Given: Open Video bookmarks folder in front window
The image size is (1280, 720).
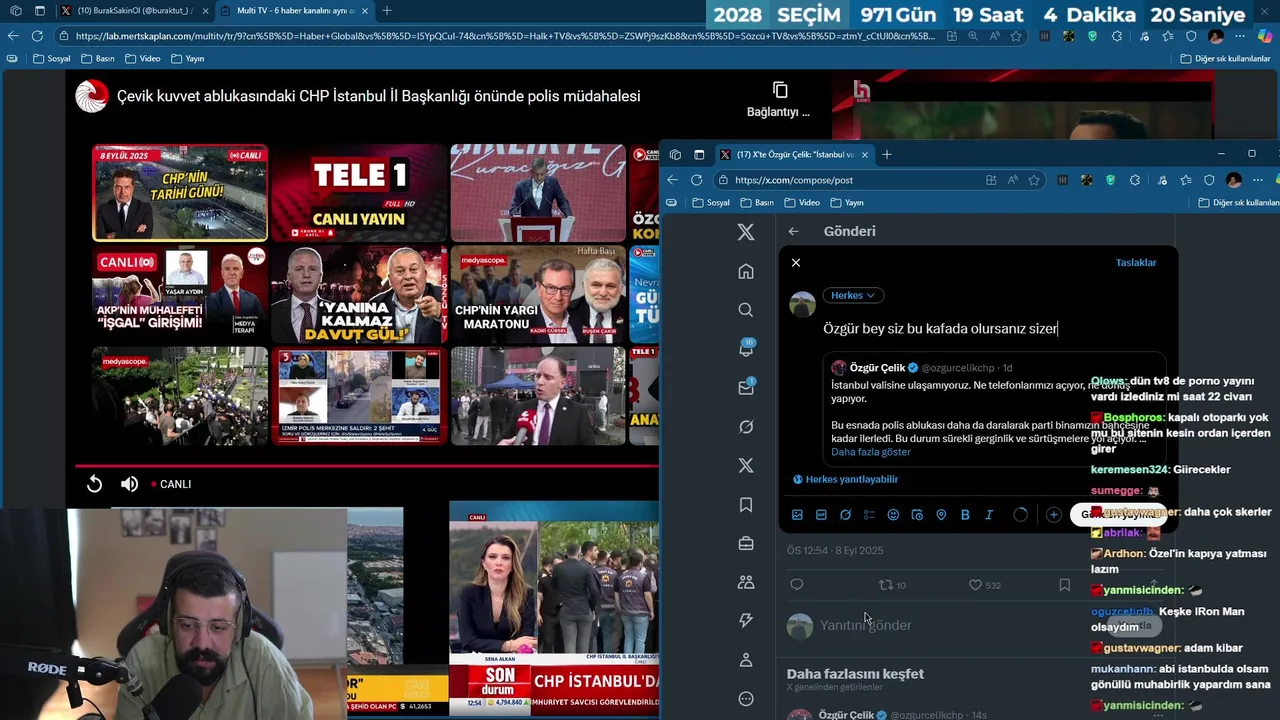Looking at the screenshot, I should pos(803,202).
